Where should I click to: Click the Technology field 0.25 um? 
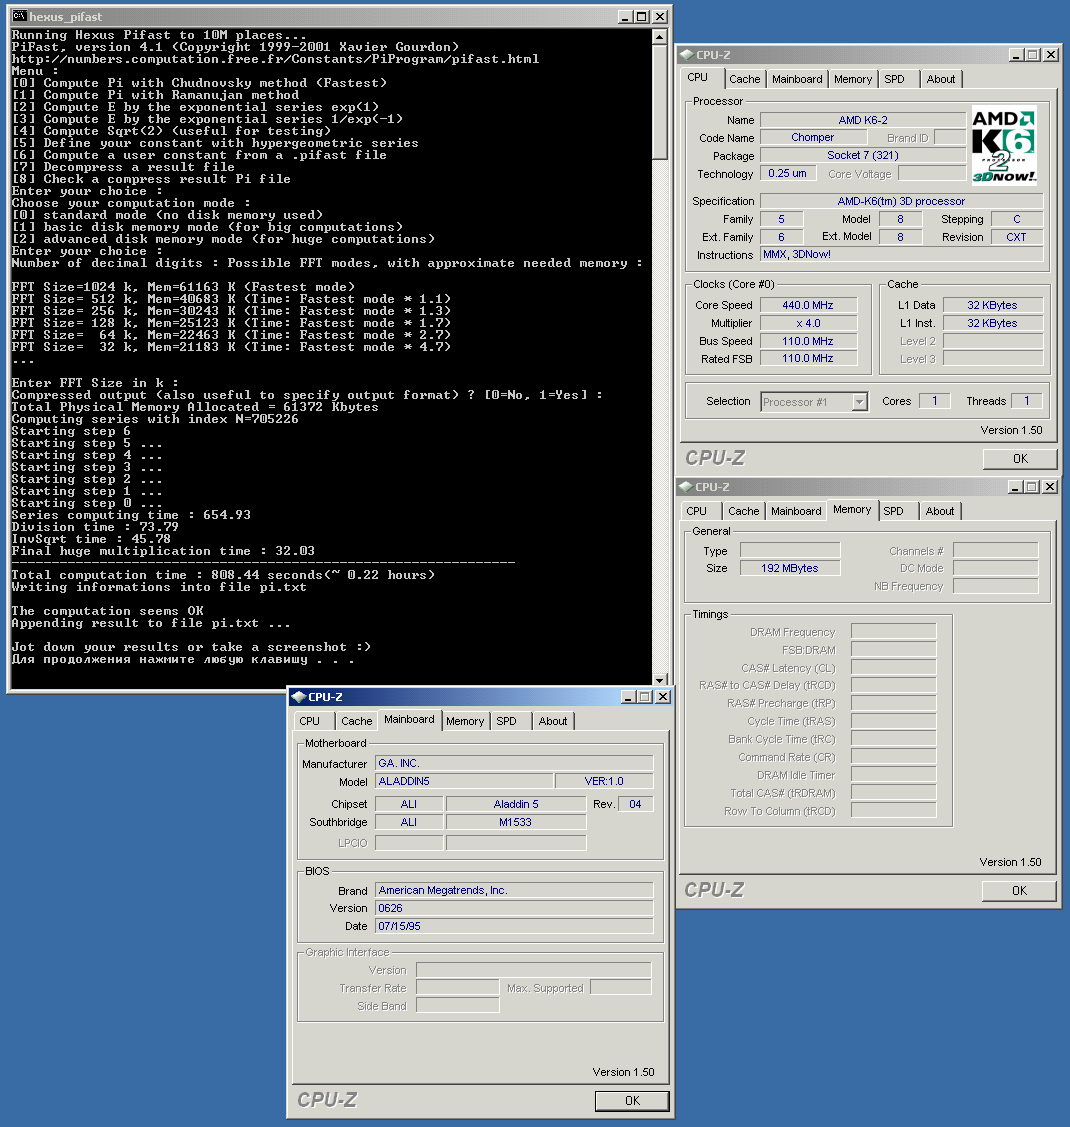coord(788,173)
